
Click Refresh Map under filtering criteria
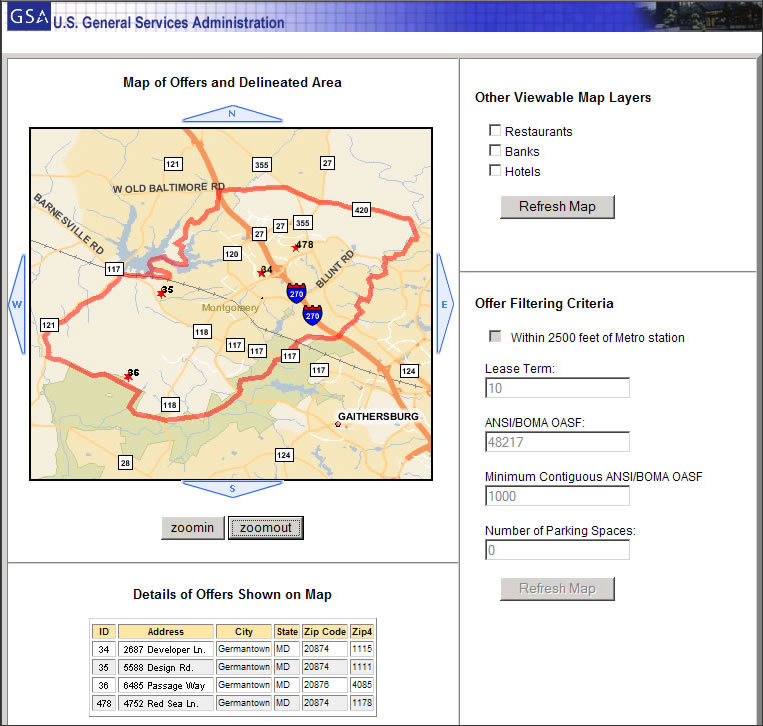click(x=557, y=589)
